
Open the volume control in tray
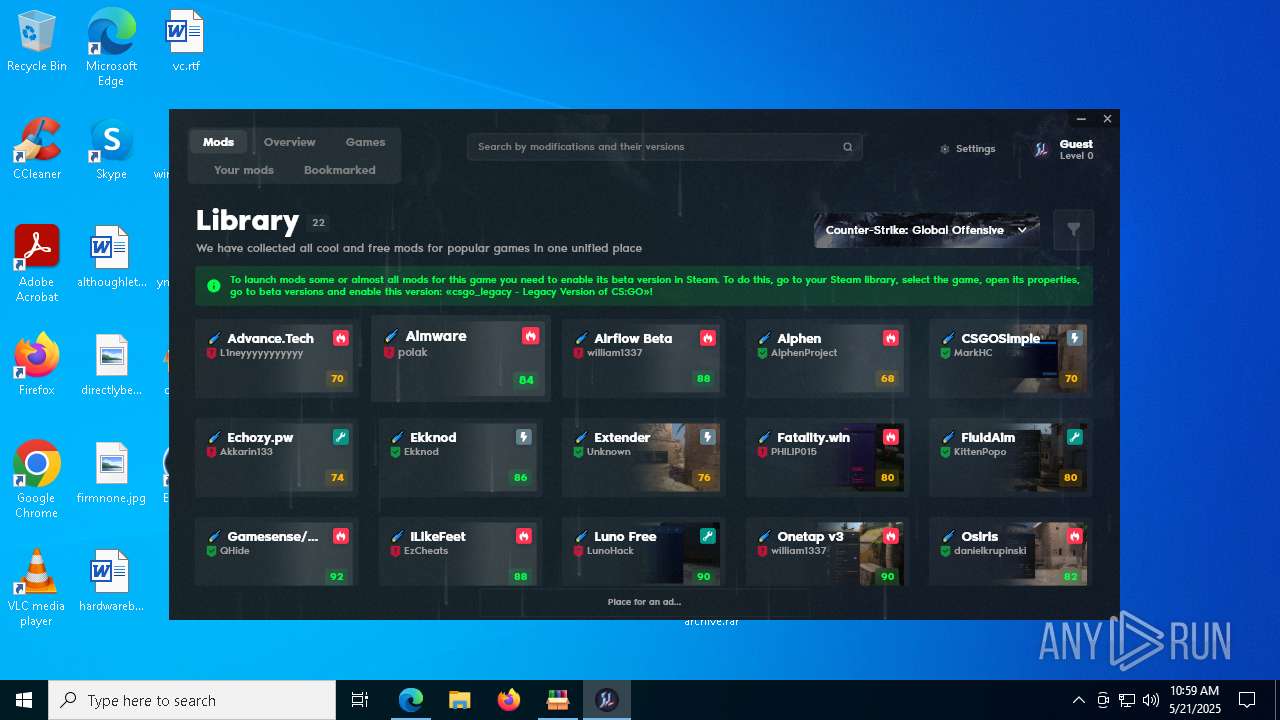pyautogui.click(x=1150, y=700)
